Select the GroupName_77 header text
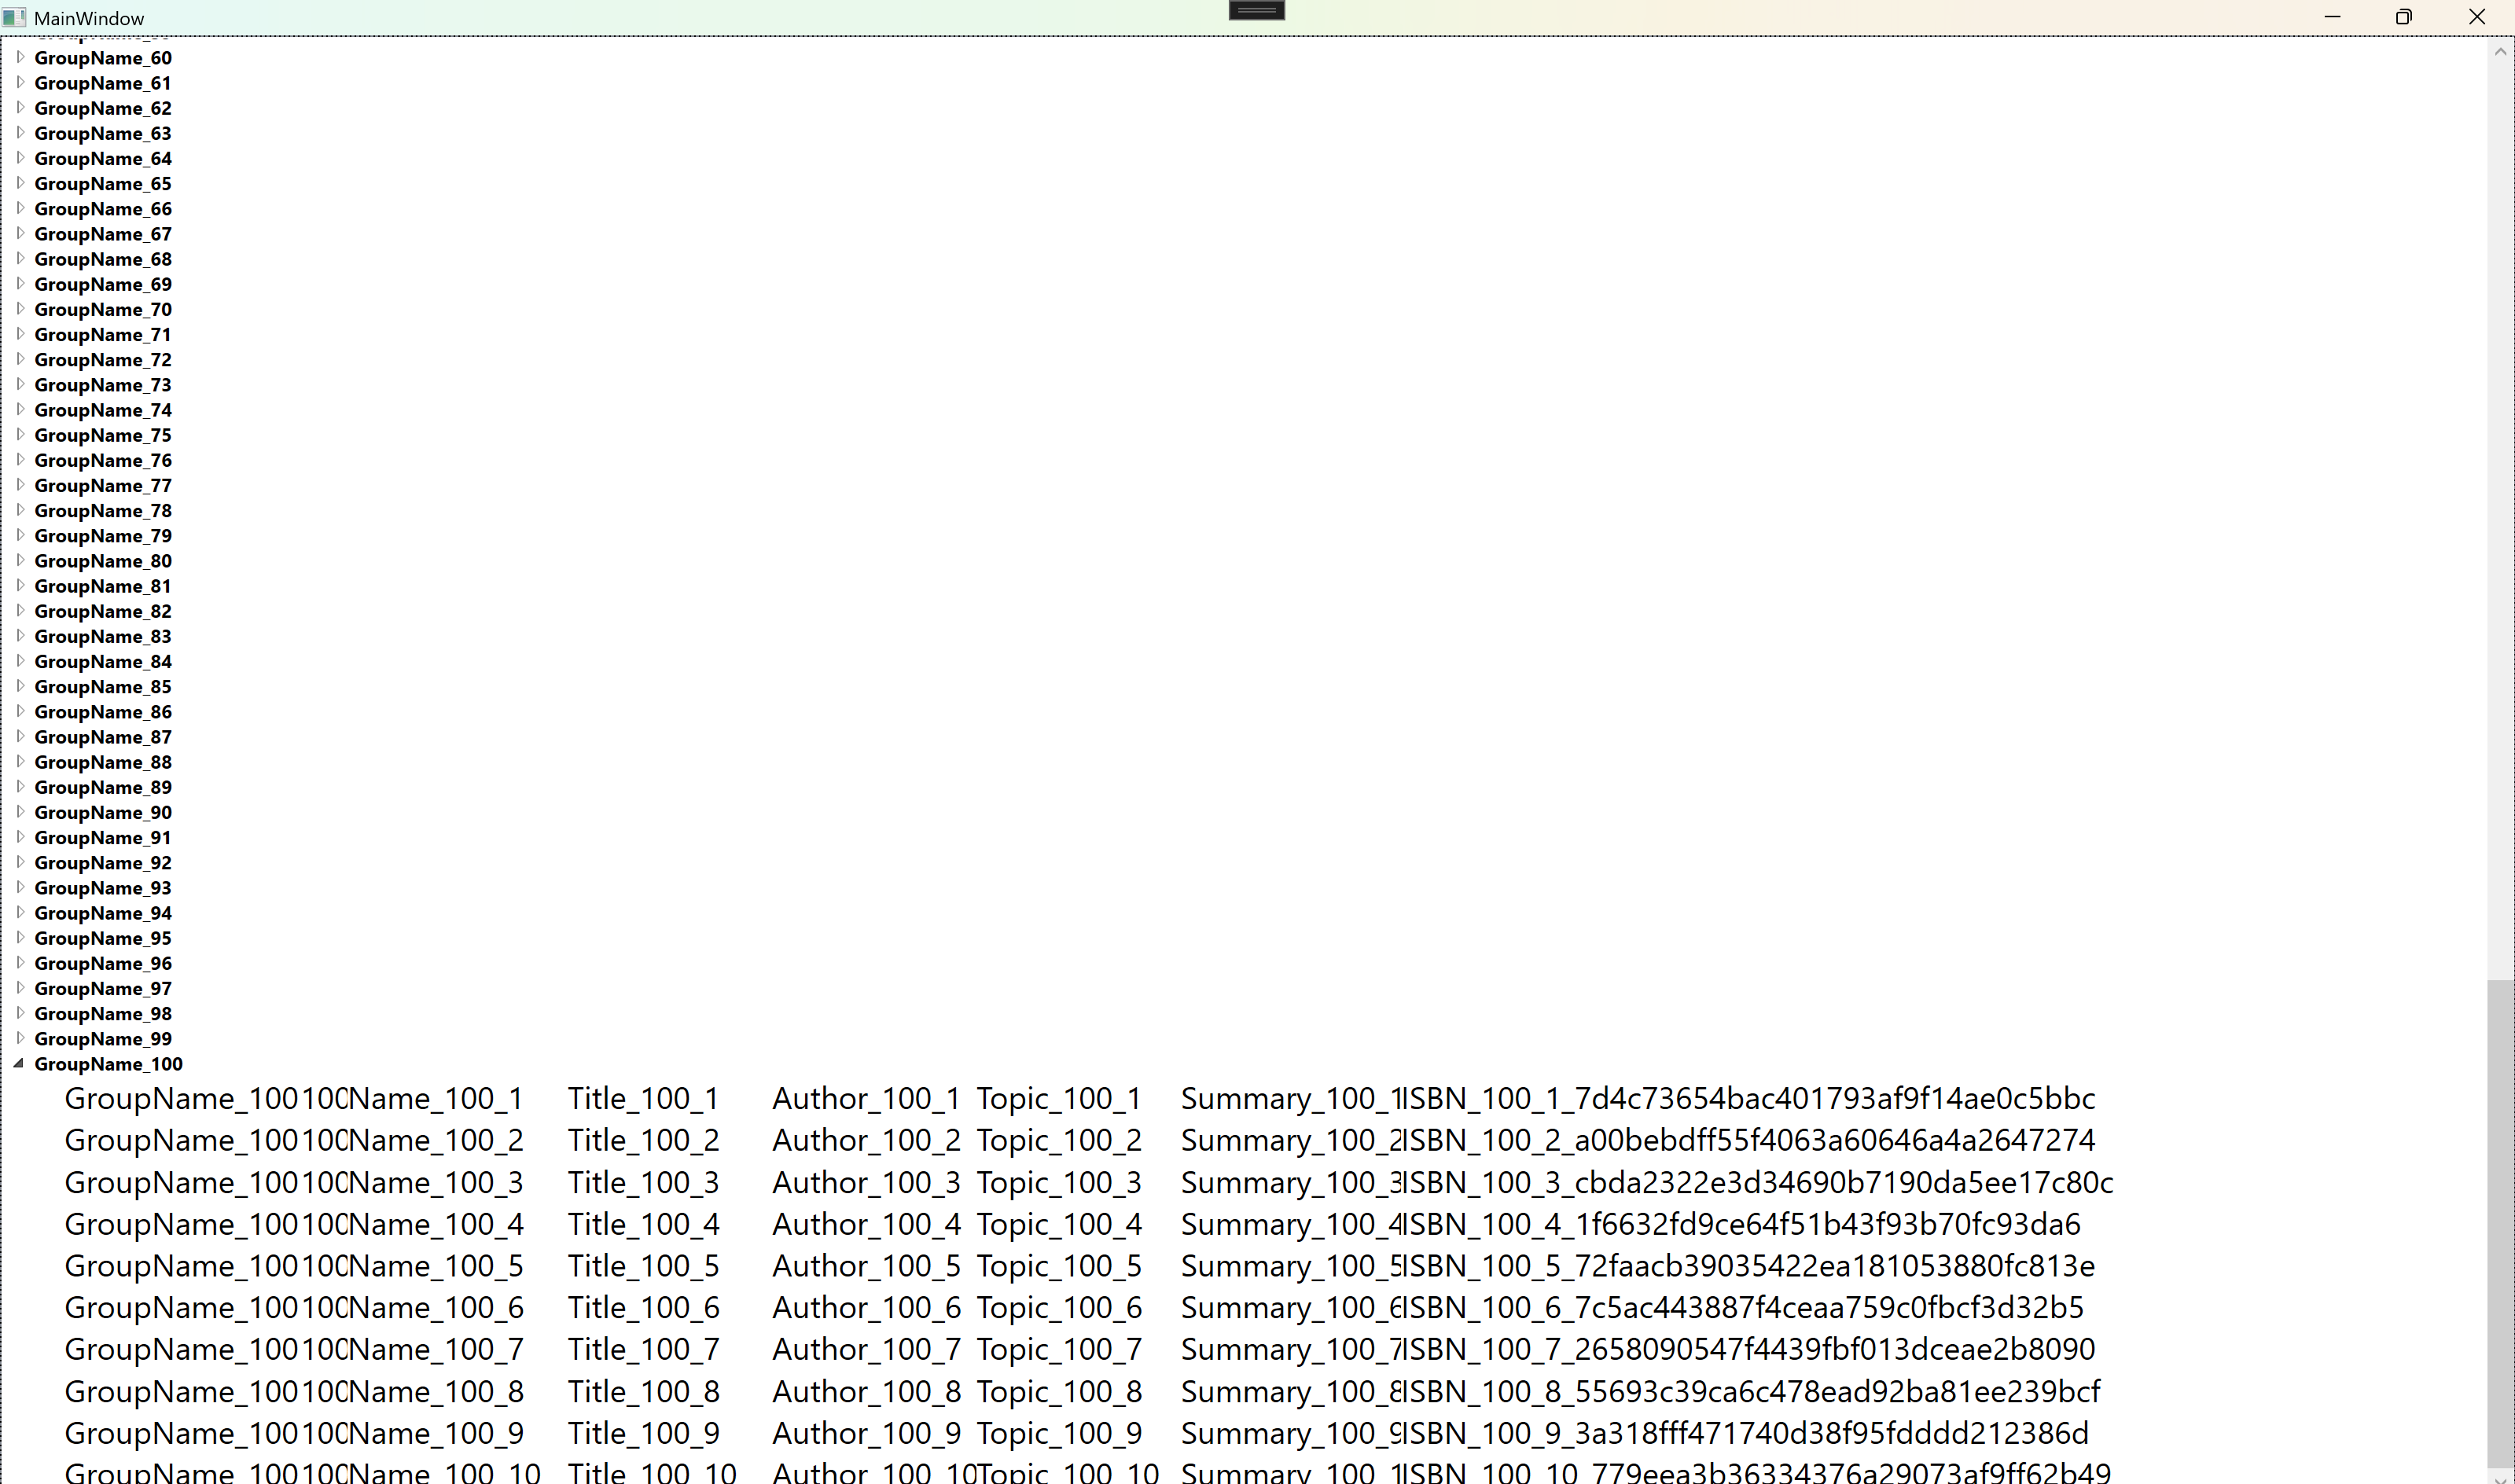Screen dimensions: 2515x1484 point(103,486)
